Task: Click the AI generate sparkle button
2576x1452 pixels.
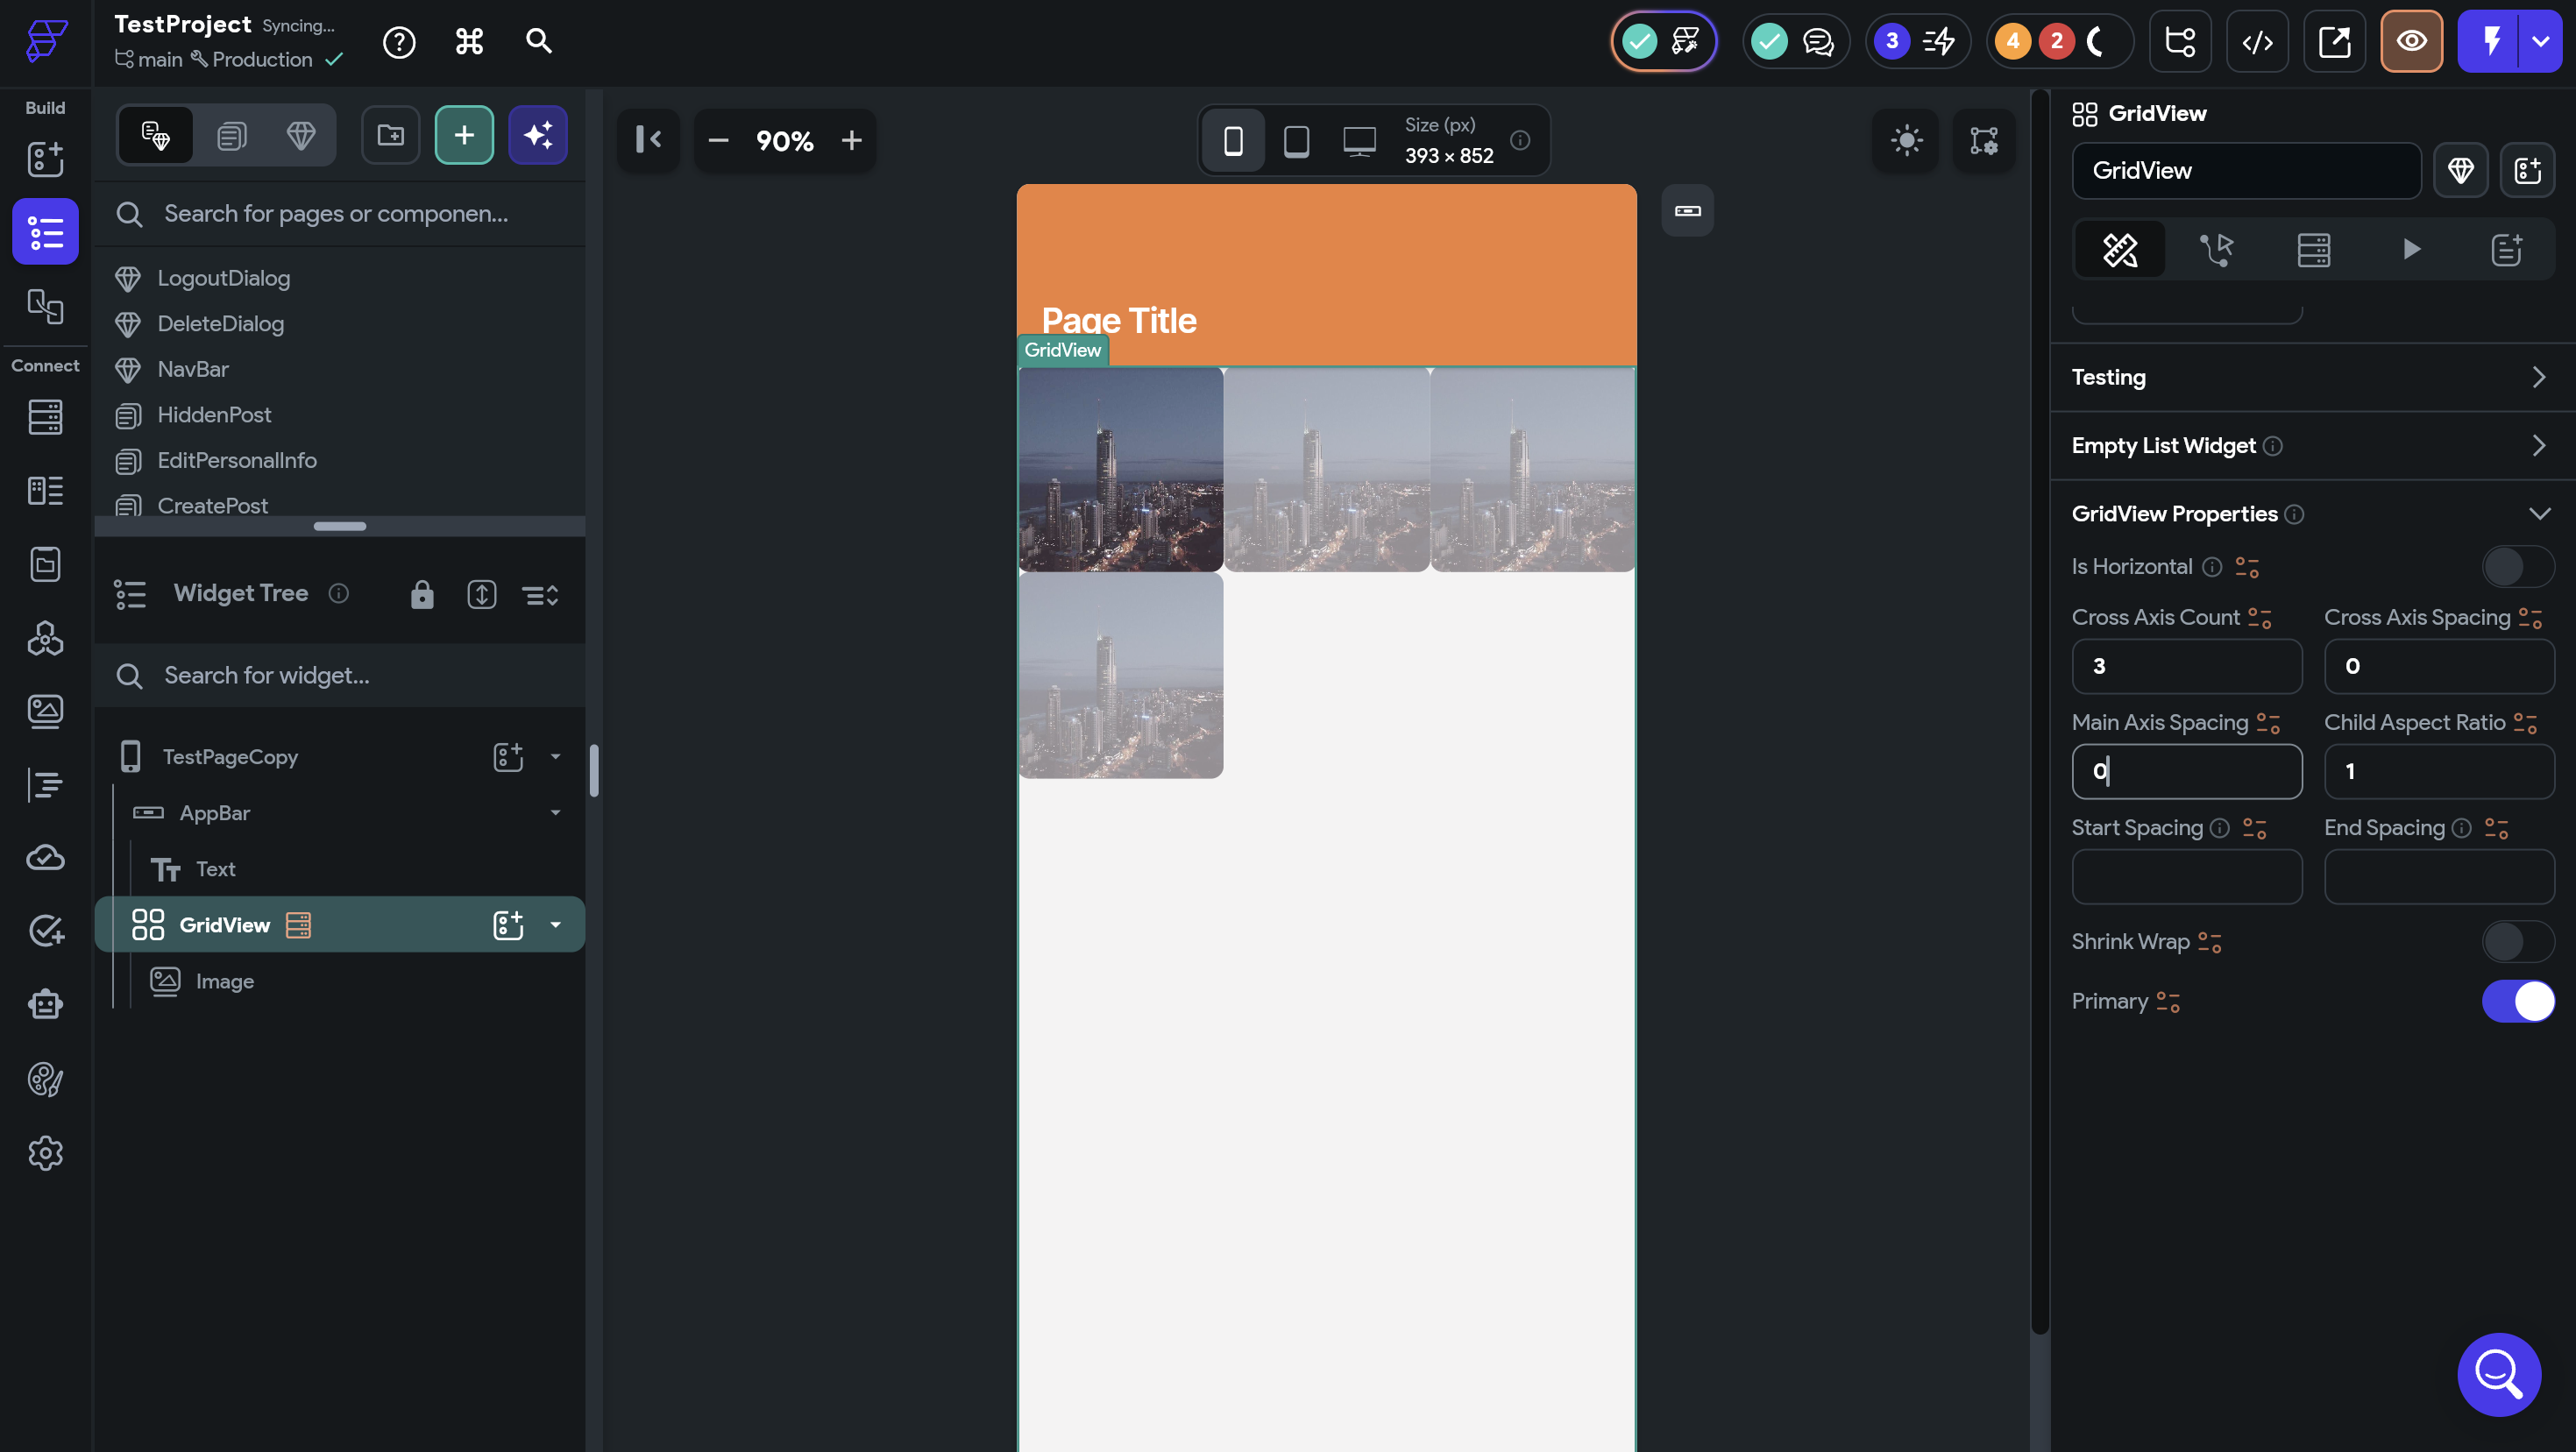Action: (x=538, y=135)
